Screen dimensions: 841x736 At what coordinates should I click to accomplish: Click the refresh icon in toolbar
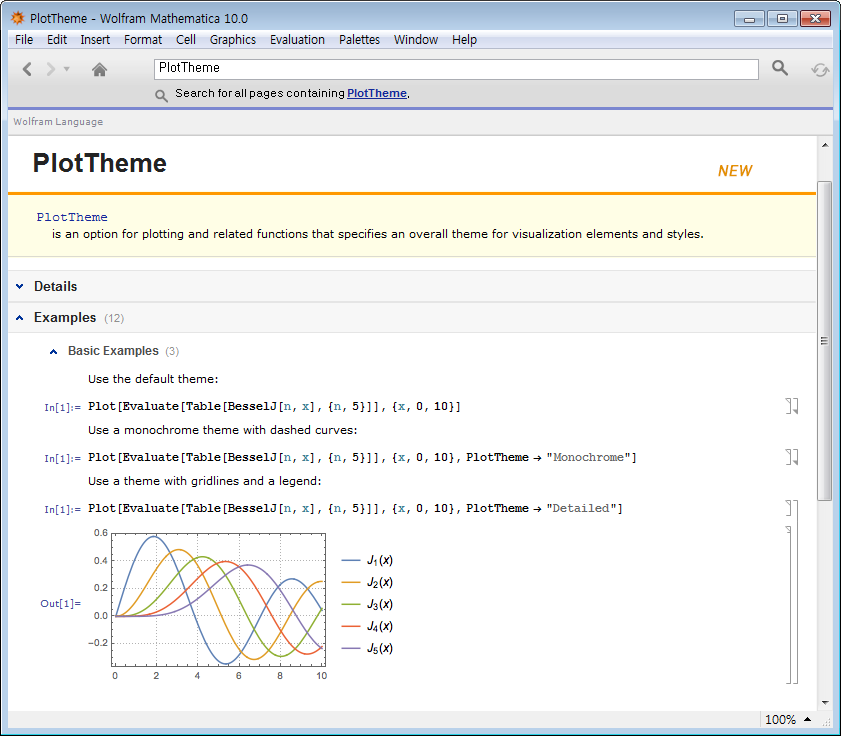[x=820, y=69]
